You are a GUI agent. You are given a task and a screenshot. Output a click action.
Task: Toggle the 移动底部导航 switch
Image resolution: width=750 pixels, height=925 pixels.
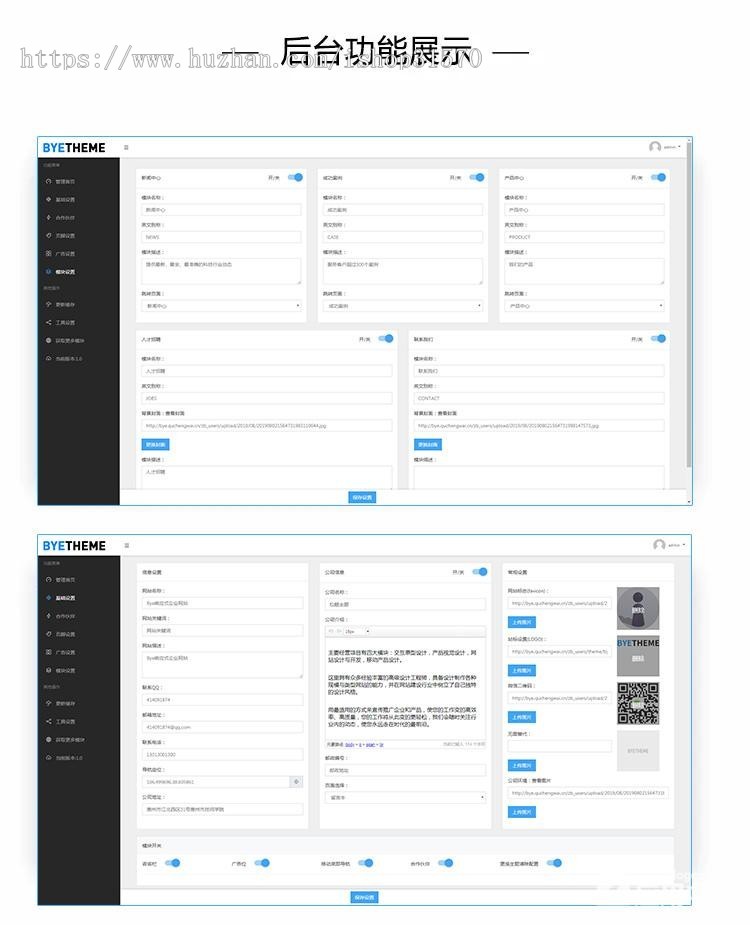[x=366, y=863]
